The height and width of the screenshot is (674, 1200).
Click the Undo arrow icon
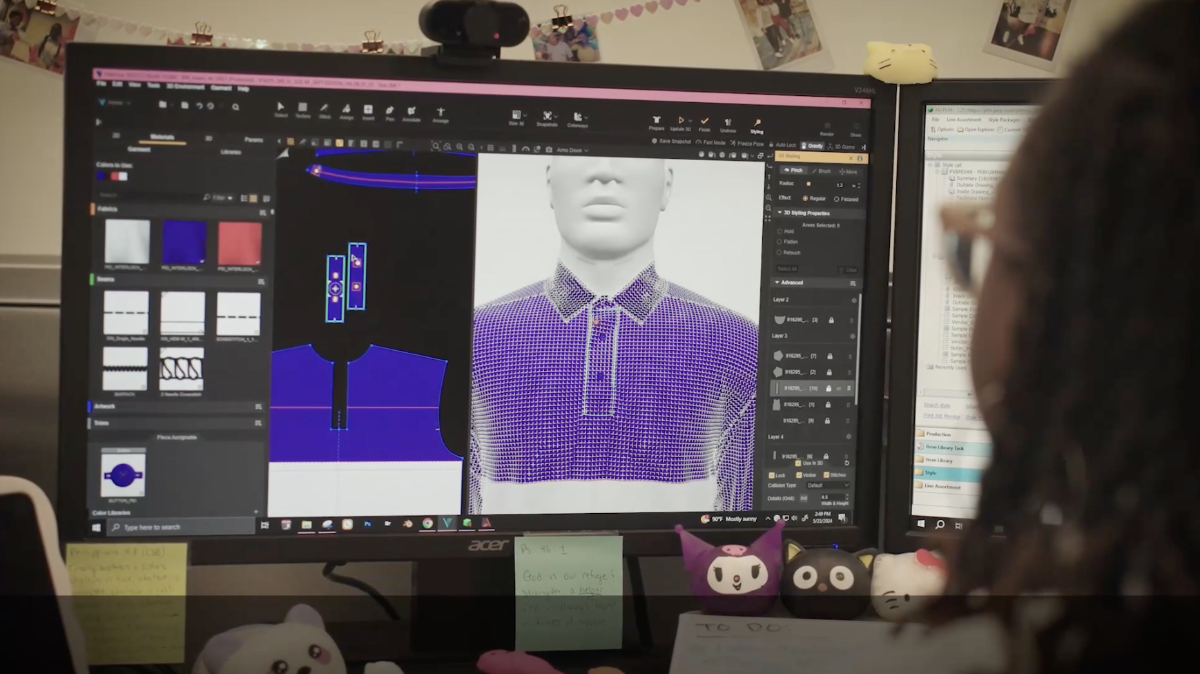point(198,106)
